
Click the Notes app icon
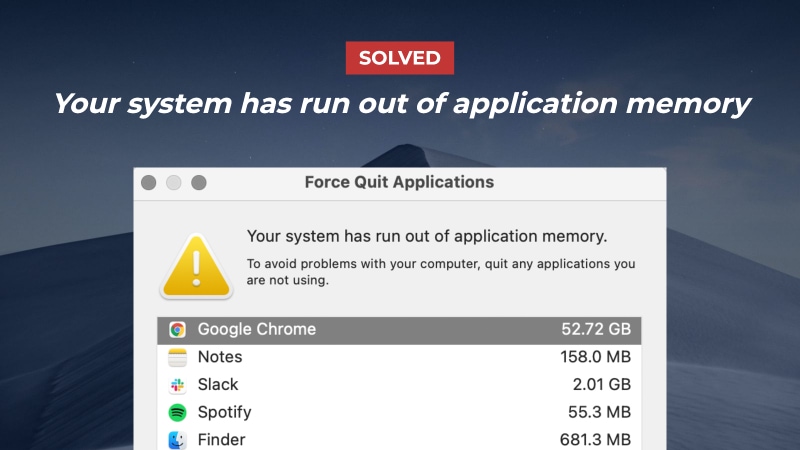click(177, 357)
